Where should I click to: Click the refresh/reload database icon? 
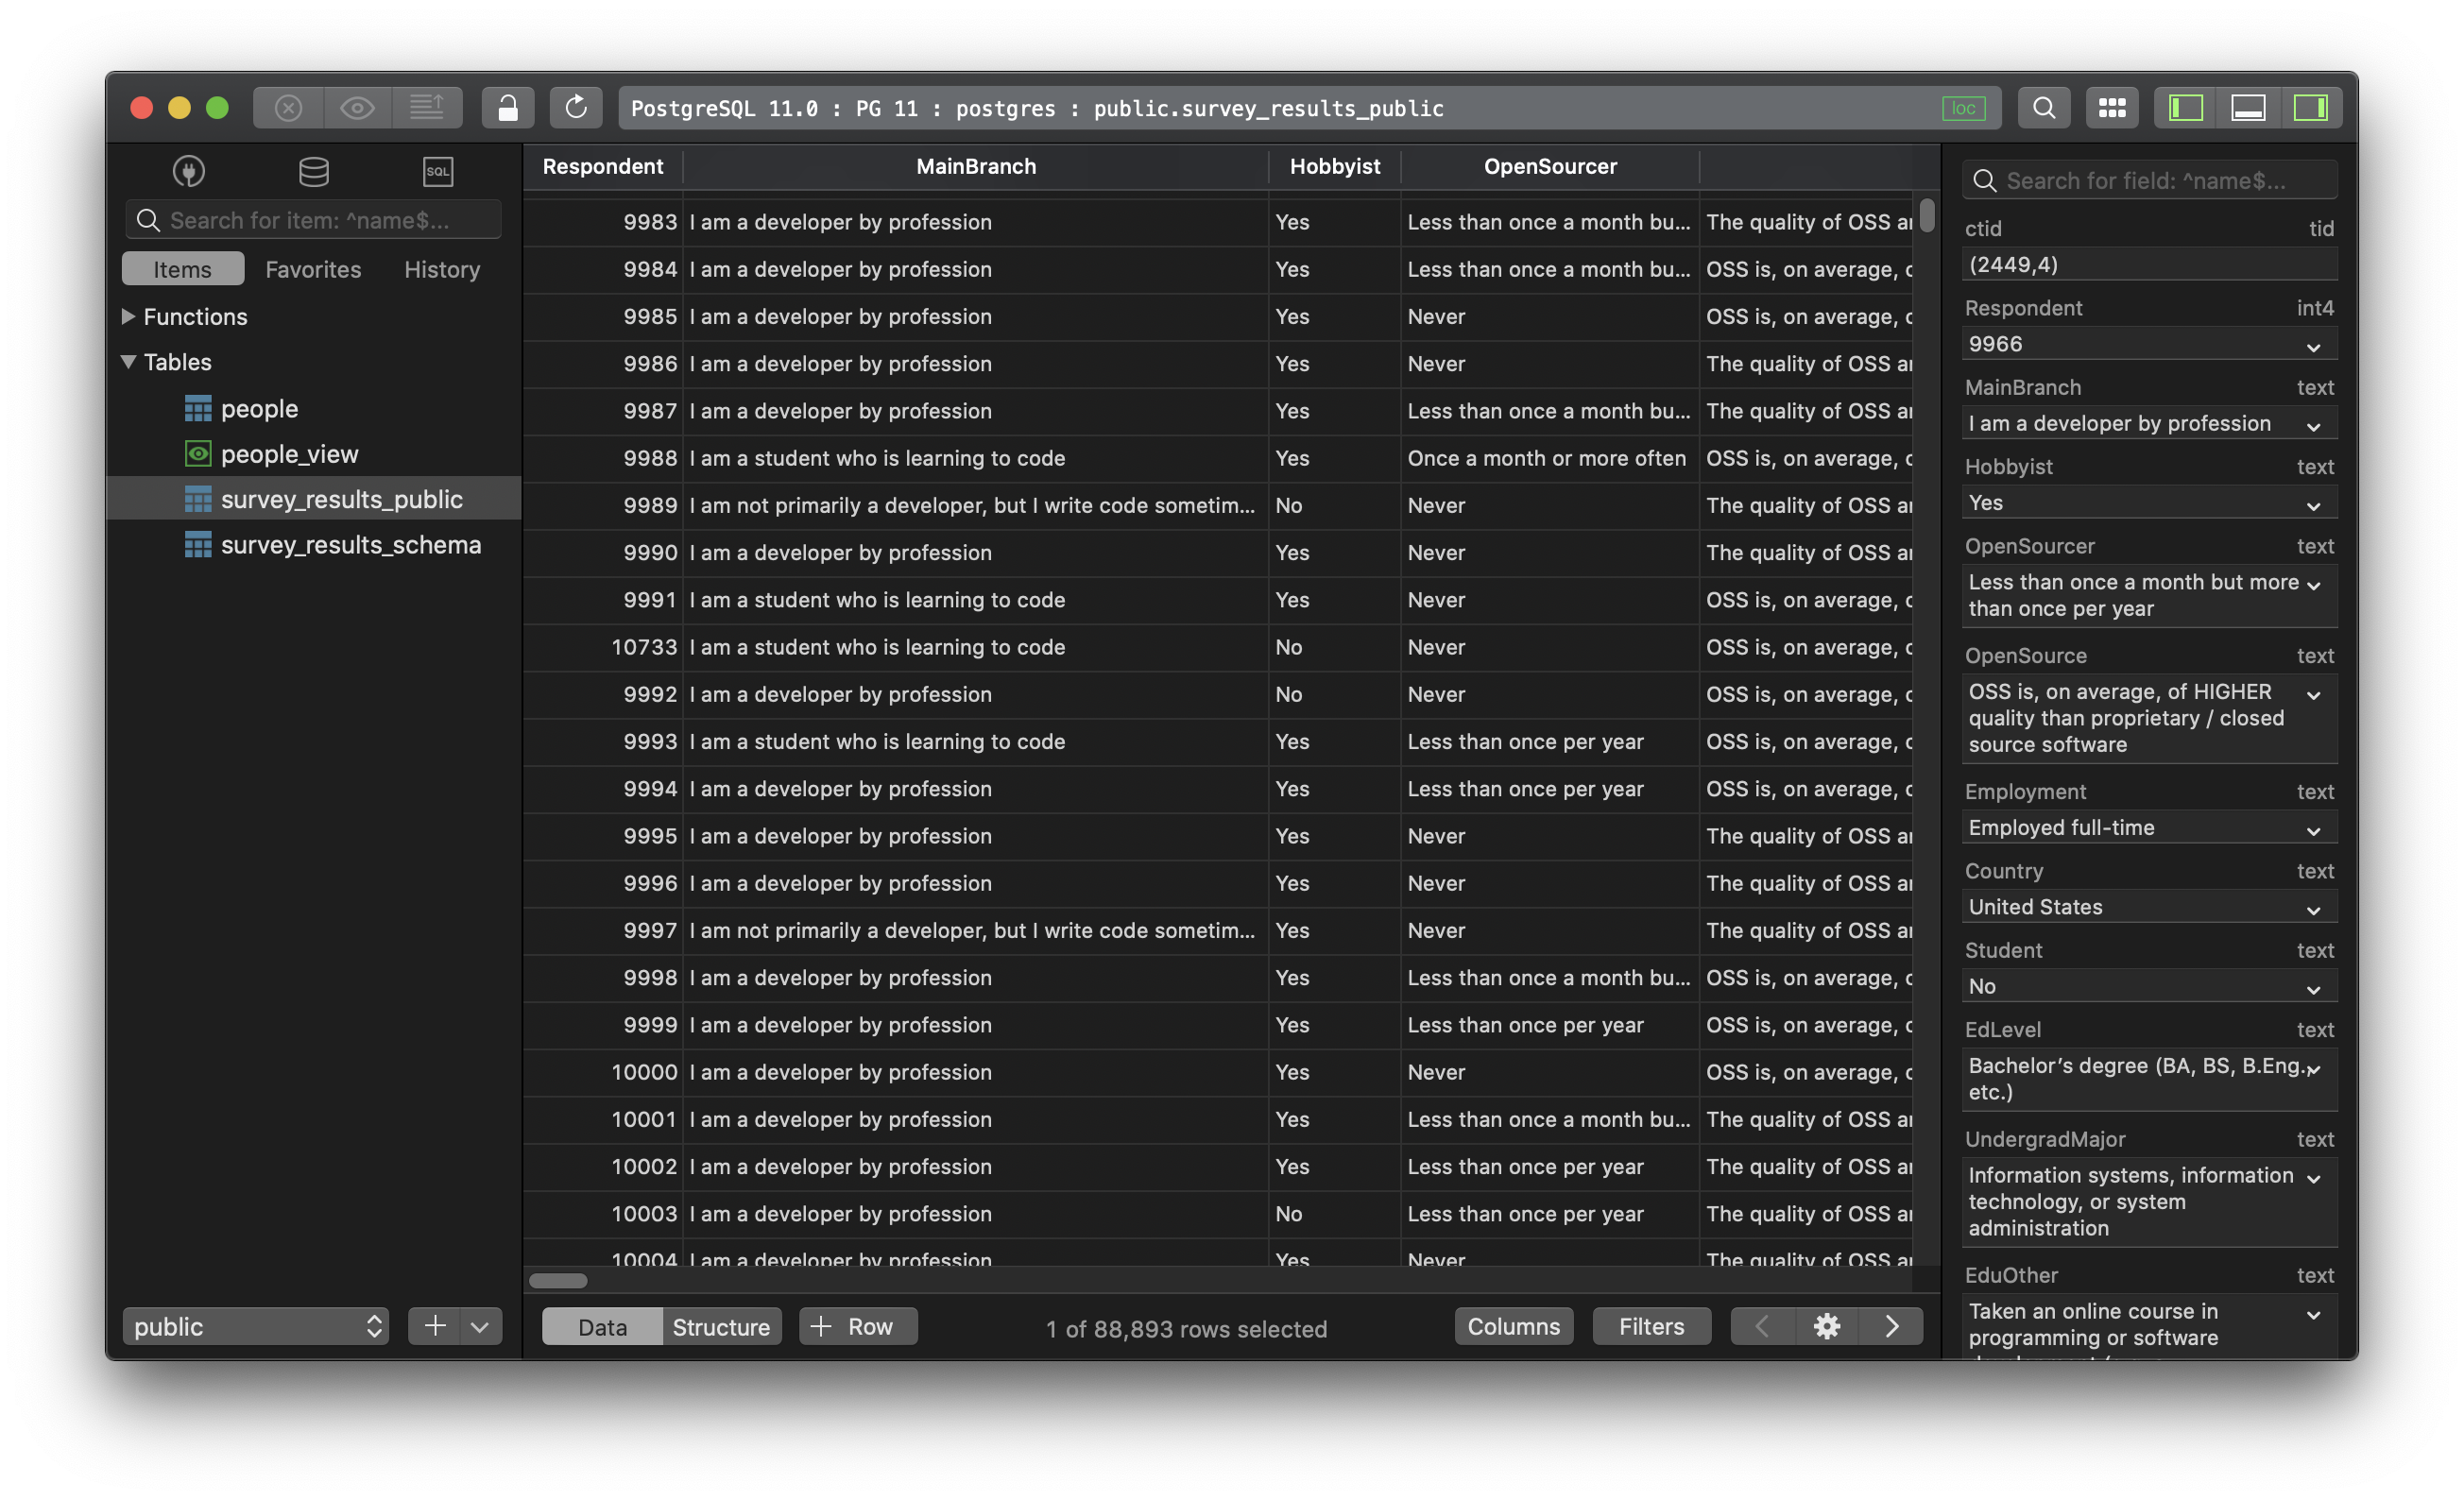(572, 106)
